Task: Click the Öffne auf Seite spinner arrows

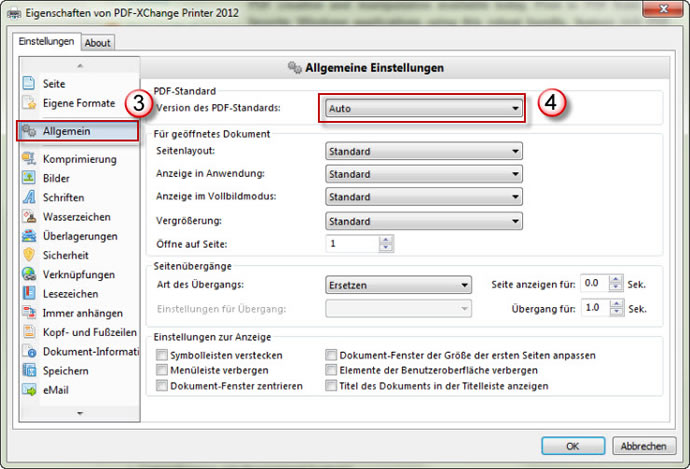Action: click(386, 243)
